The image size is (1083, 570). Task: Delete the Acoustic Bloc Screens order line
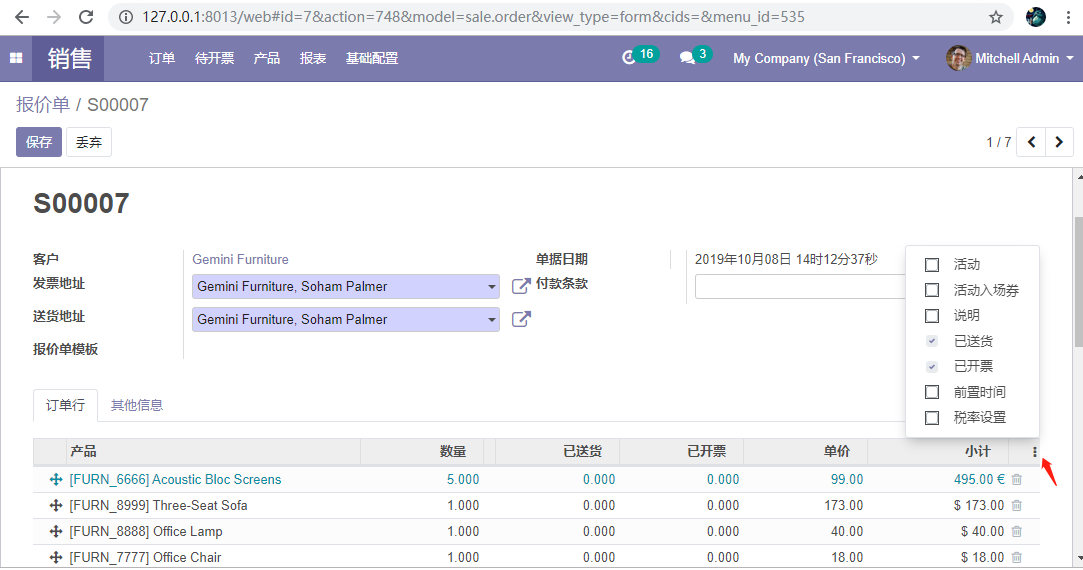click(1017, 480)
